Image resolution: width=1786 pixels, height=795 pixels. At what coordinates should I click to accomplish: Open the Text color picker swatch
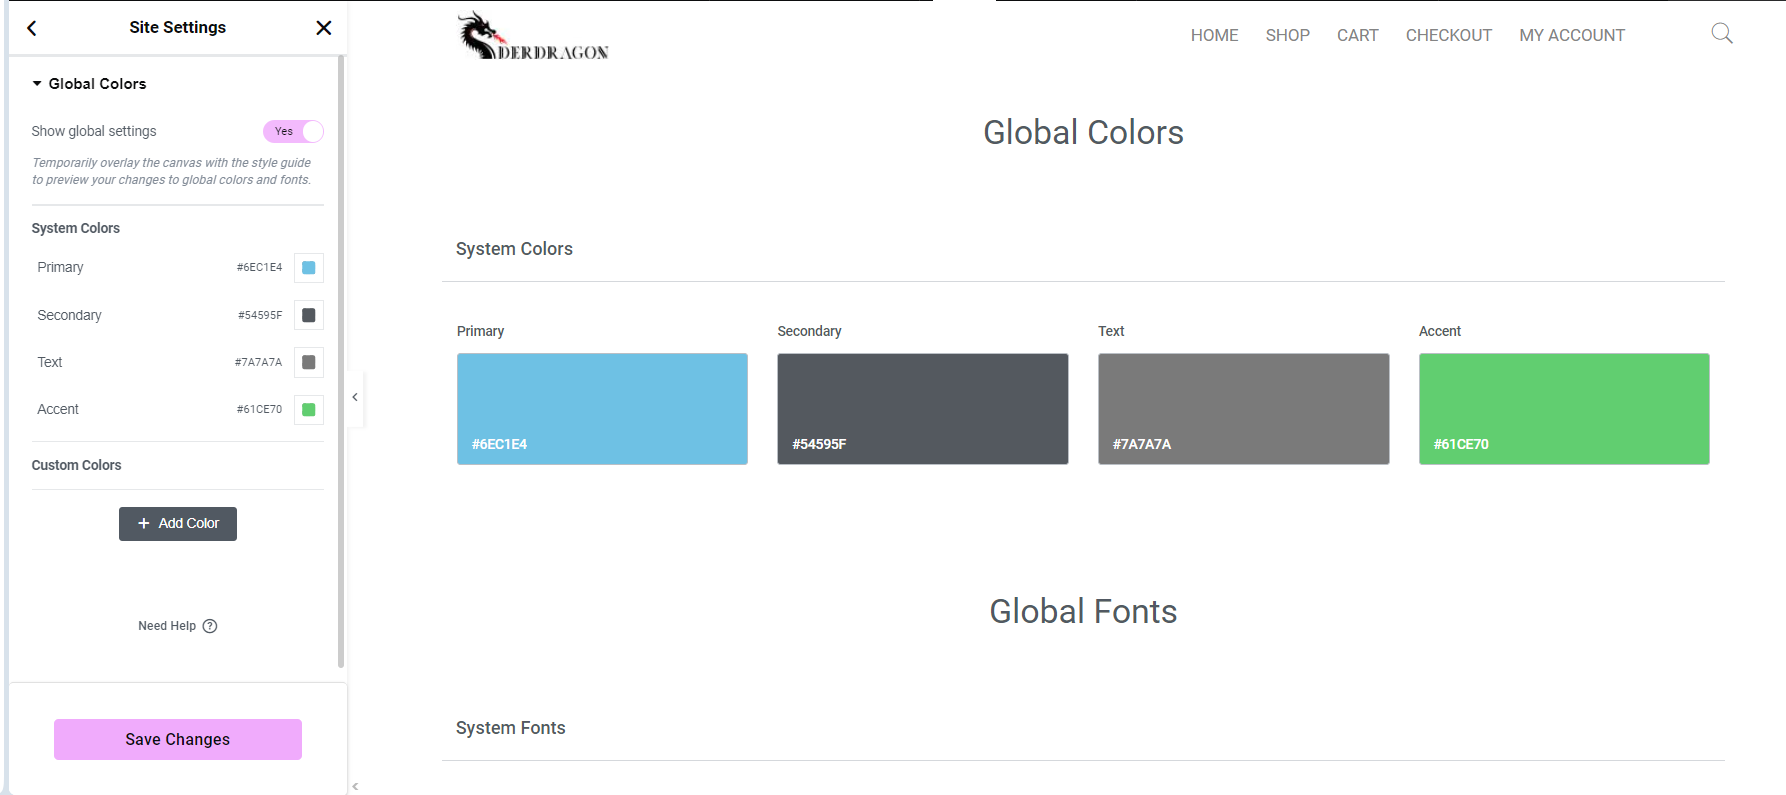pyautogui.click(x=309, y=362)
